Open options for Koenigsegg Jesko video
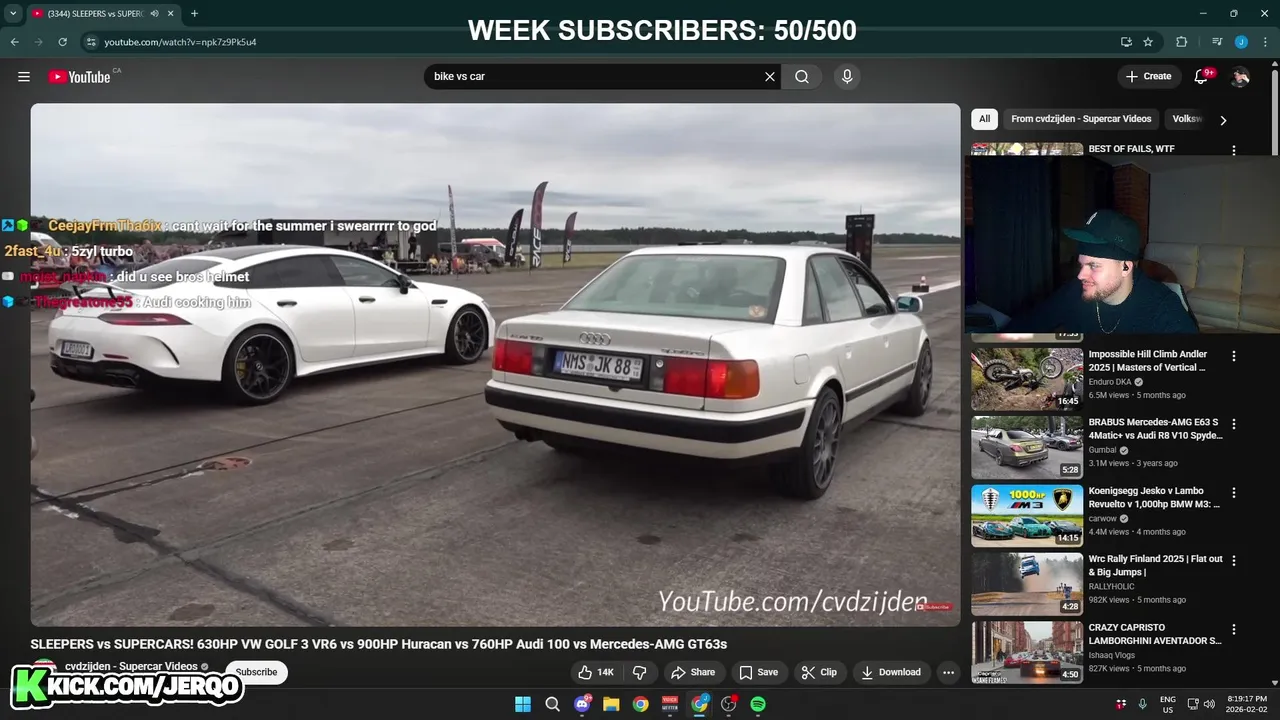Screen dimensions: 1280x720 pos(1233,493)
